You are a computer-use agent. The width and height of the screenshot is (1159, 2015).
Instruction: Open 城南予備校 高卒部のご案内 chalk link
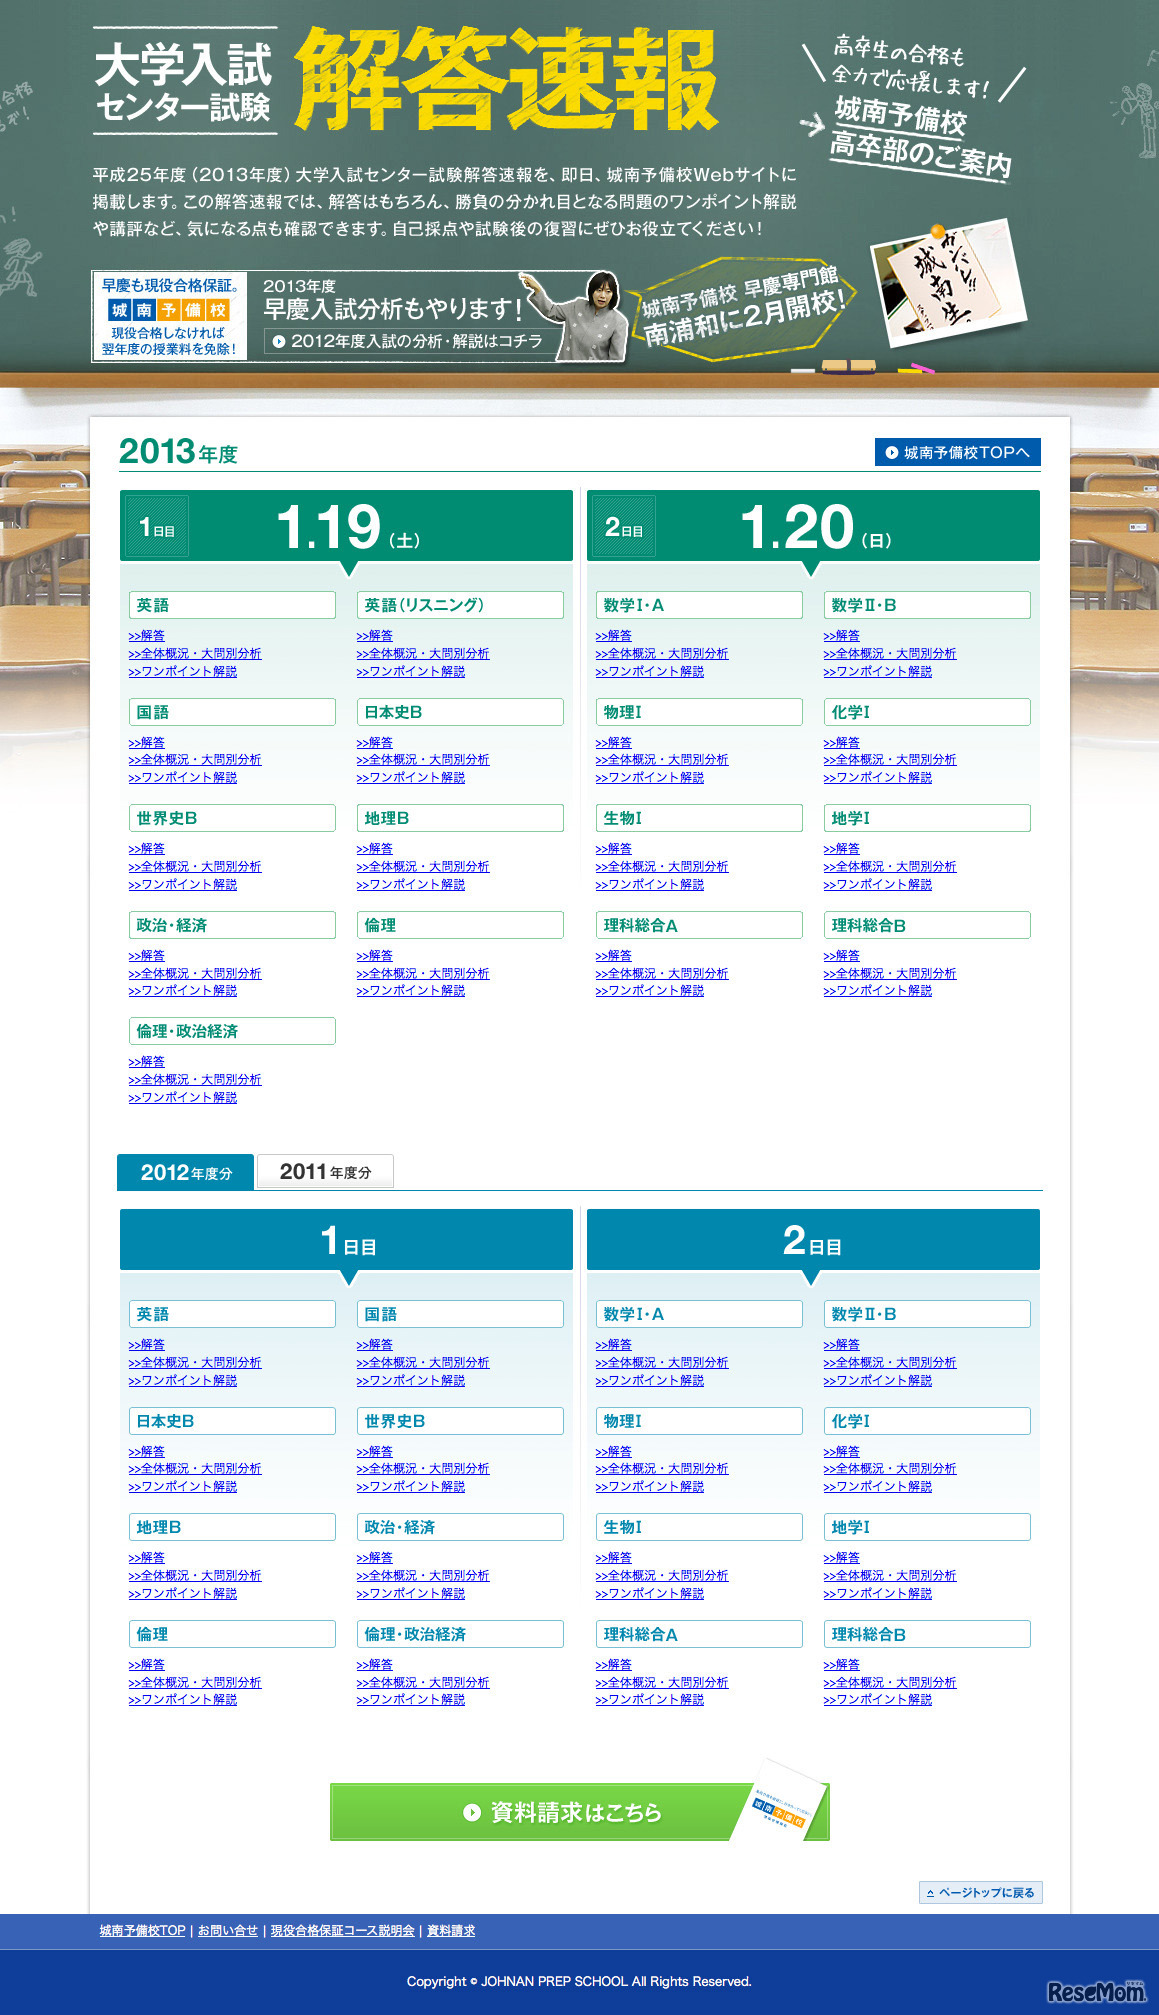point(920,137)
